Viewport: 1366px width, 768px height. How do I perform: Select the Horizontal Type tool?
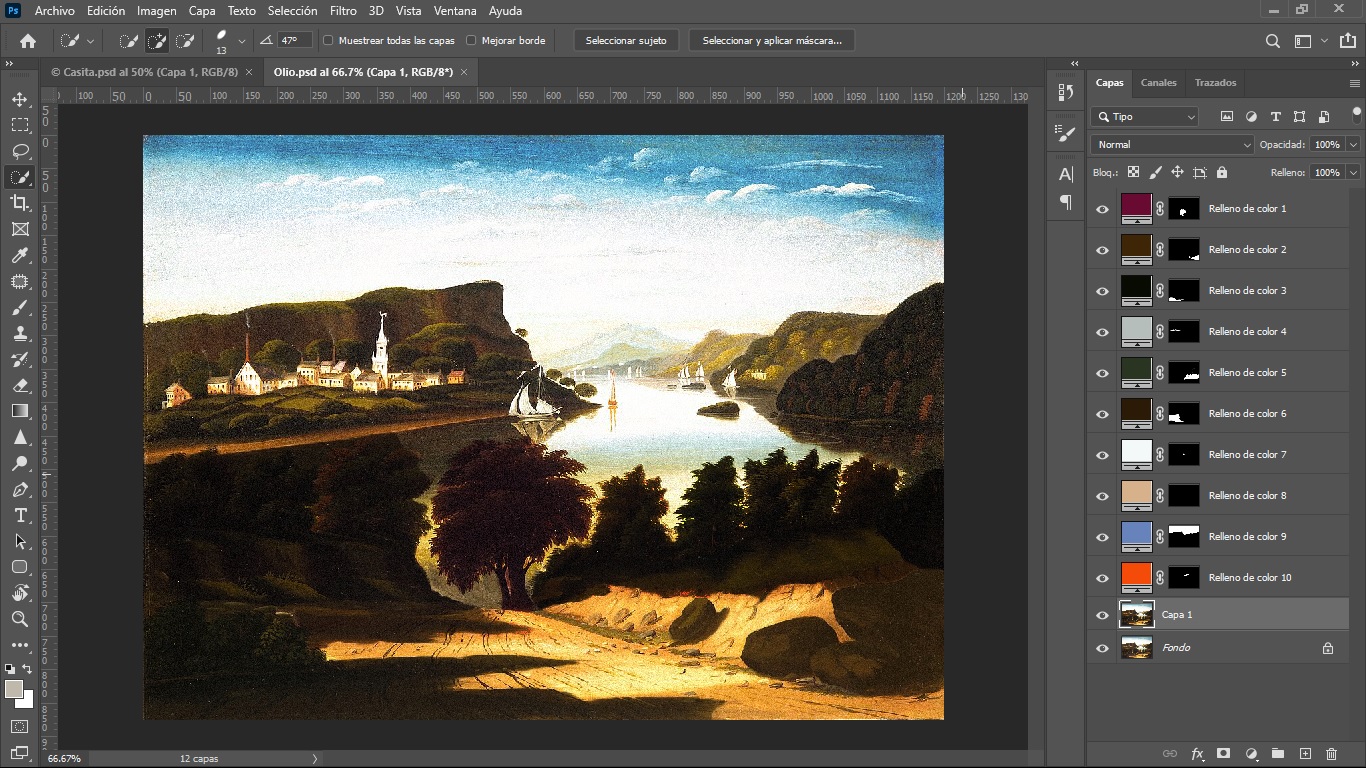(20, 516)
